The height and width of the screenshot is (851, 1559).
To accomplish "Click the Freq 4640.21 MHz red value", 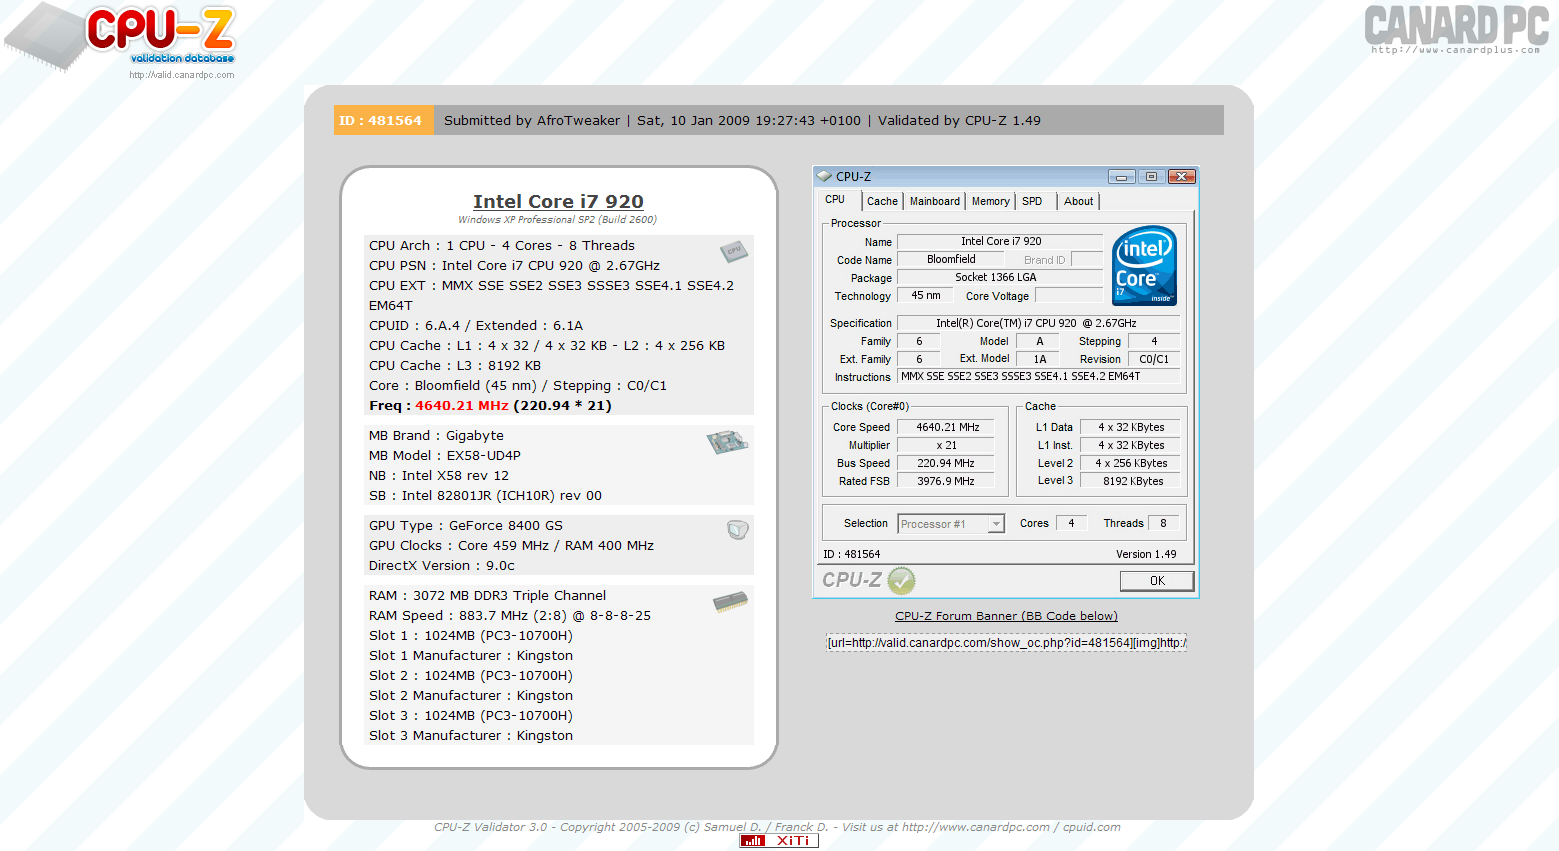I will tap(462, 405).
